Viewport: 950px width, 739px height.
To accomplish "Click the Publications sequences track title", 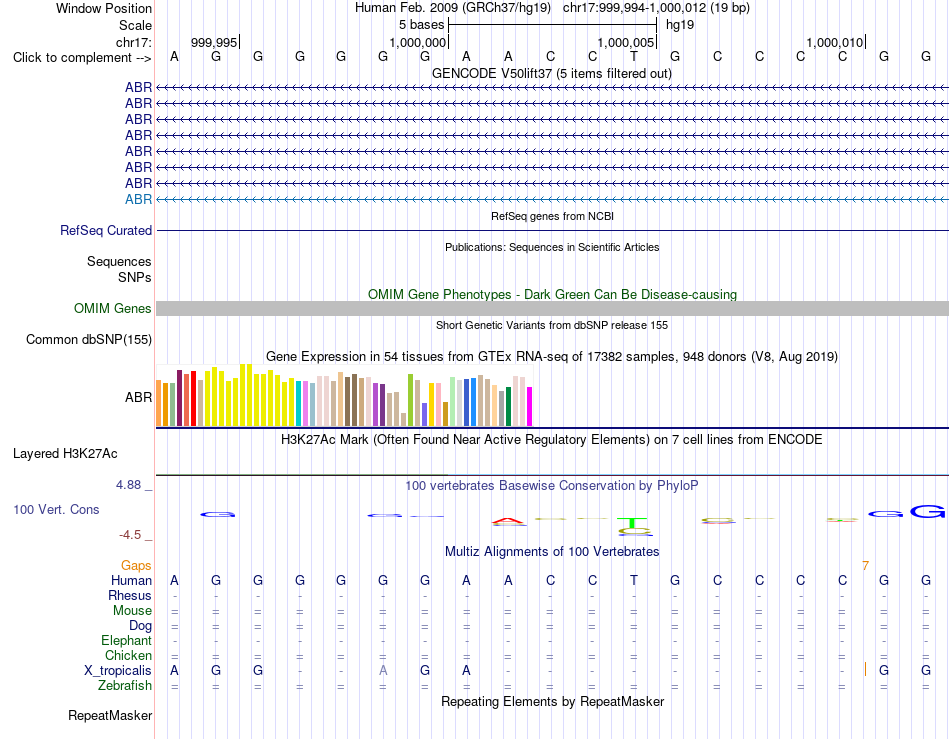I will [552, 247].
